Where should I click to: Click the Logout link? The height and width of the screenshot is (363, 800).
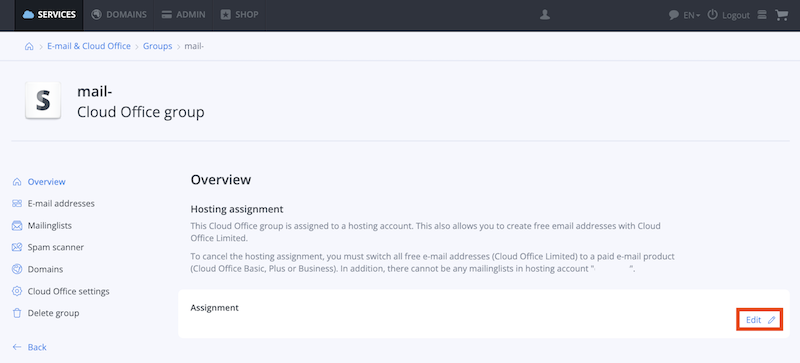[736, 15]
